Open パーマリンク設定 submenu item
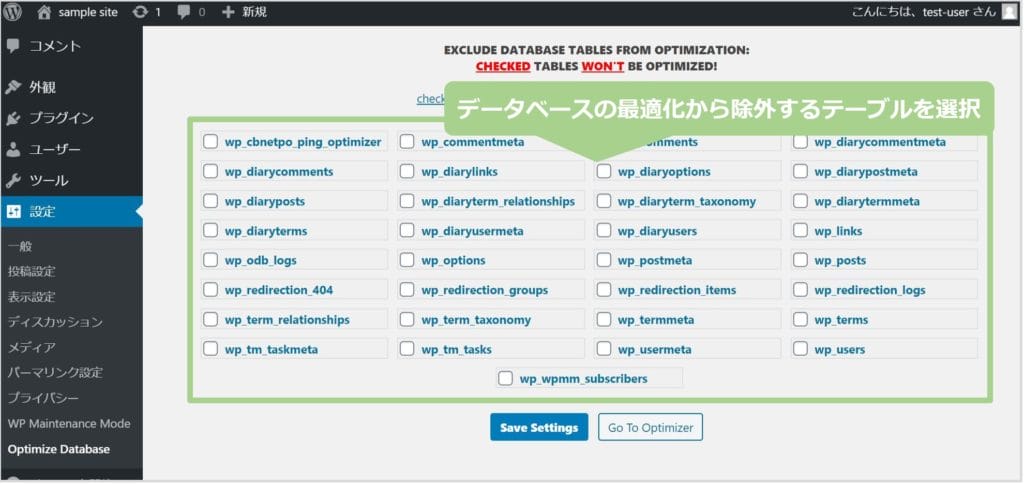 pos(56,373)
